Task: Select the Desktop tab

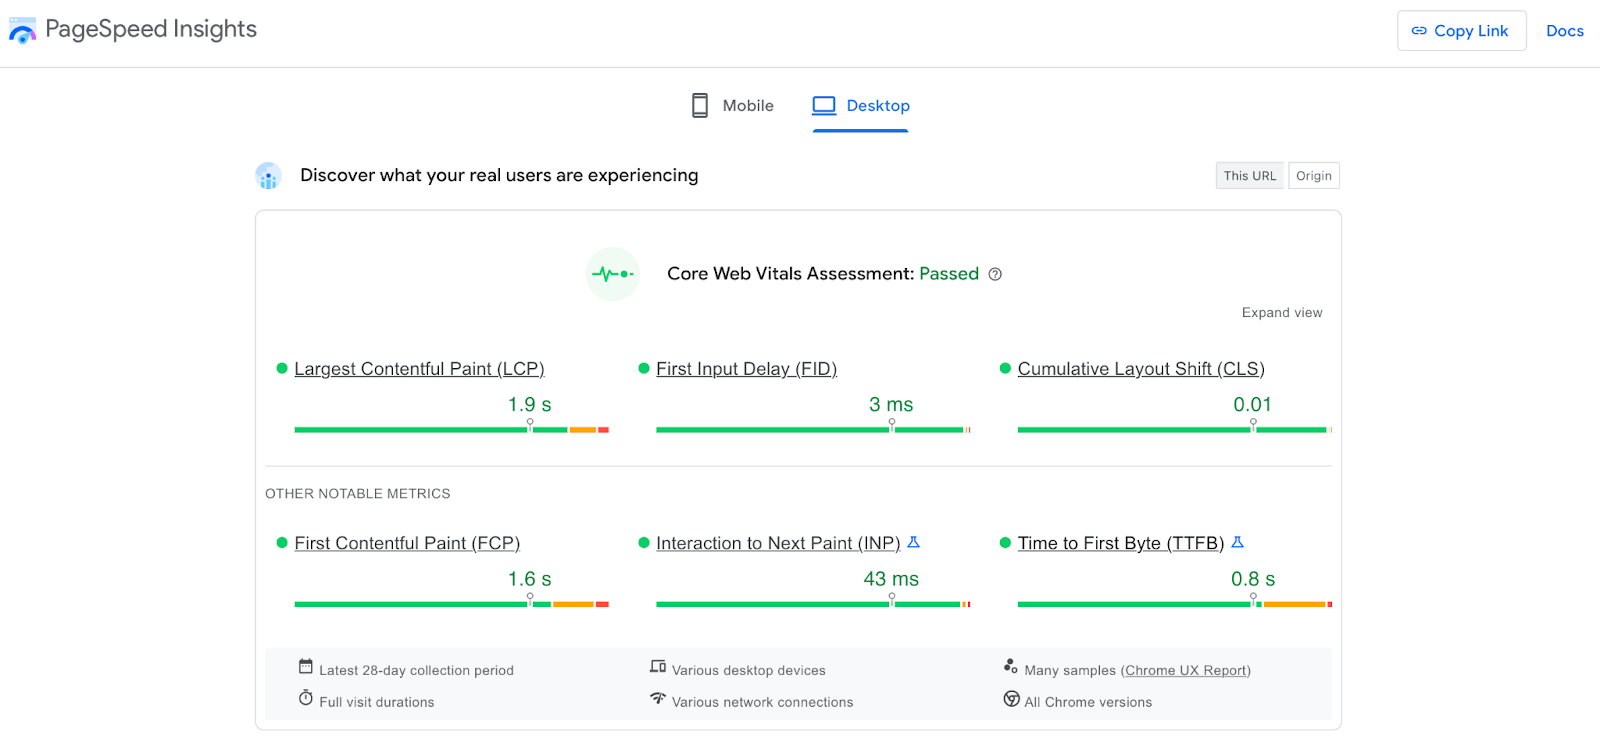Action: click(861, 106)
